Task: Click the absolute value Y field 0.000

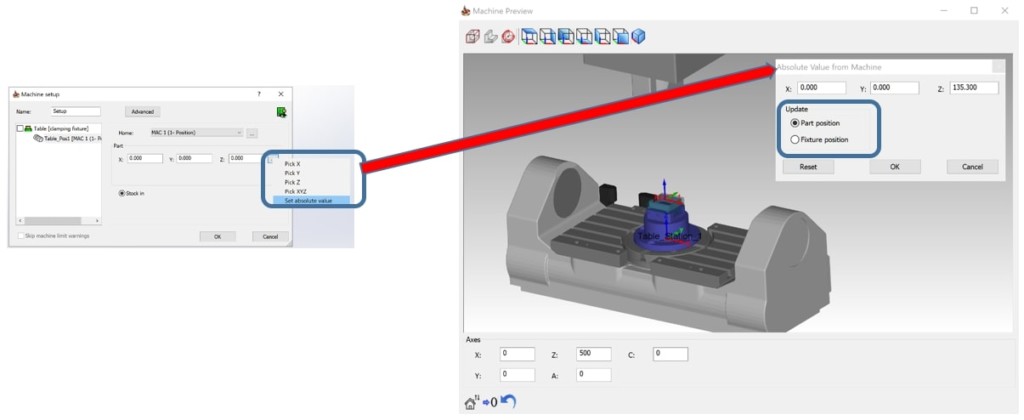Action: point(895,88)
